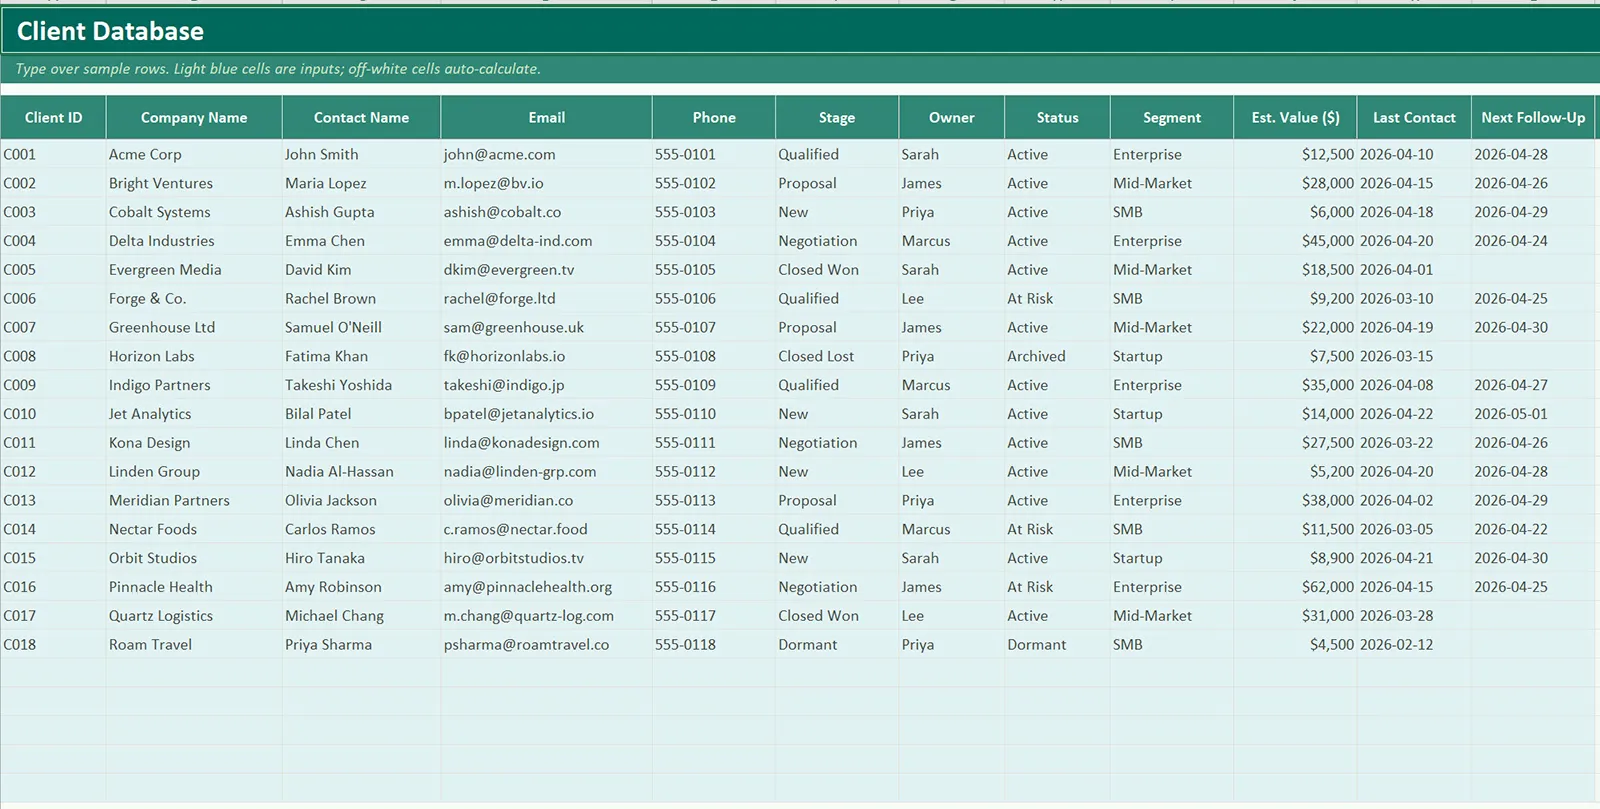The image size is (1600, 809).
Task: Click client ID cell C018
Action: (x=53, y=645)
